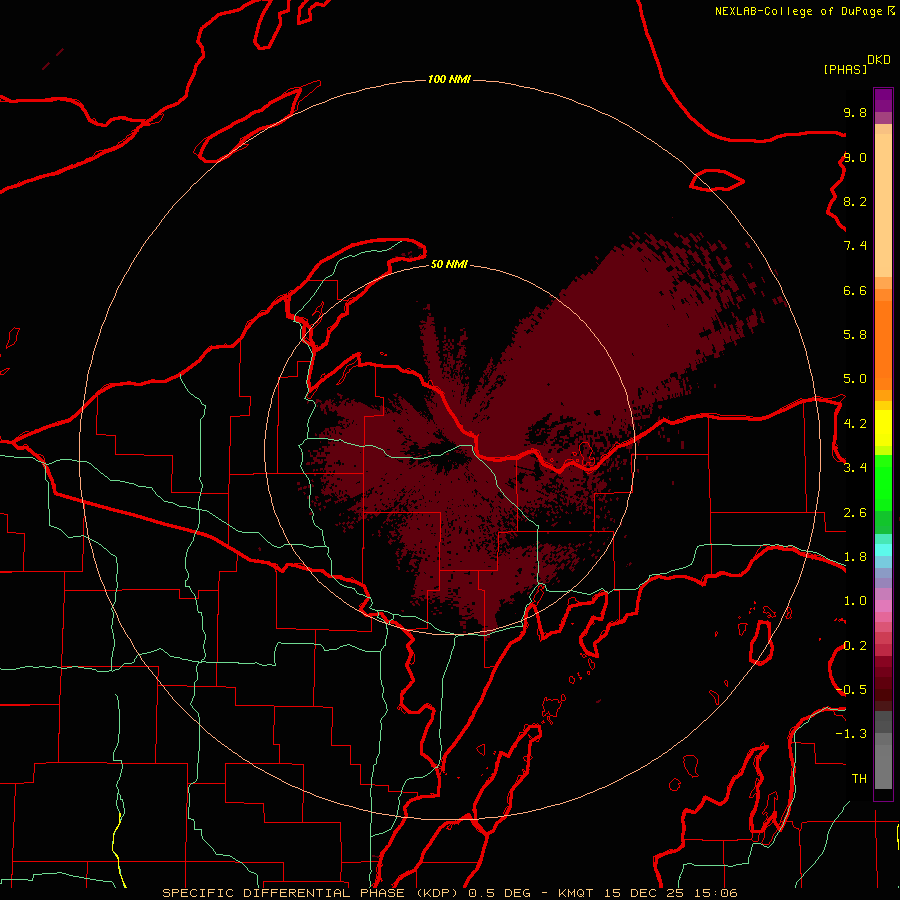The width and height of the screenshot is (900, 900).
Task: Select the 5.8 scale value
Action: (855, 335)
